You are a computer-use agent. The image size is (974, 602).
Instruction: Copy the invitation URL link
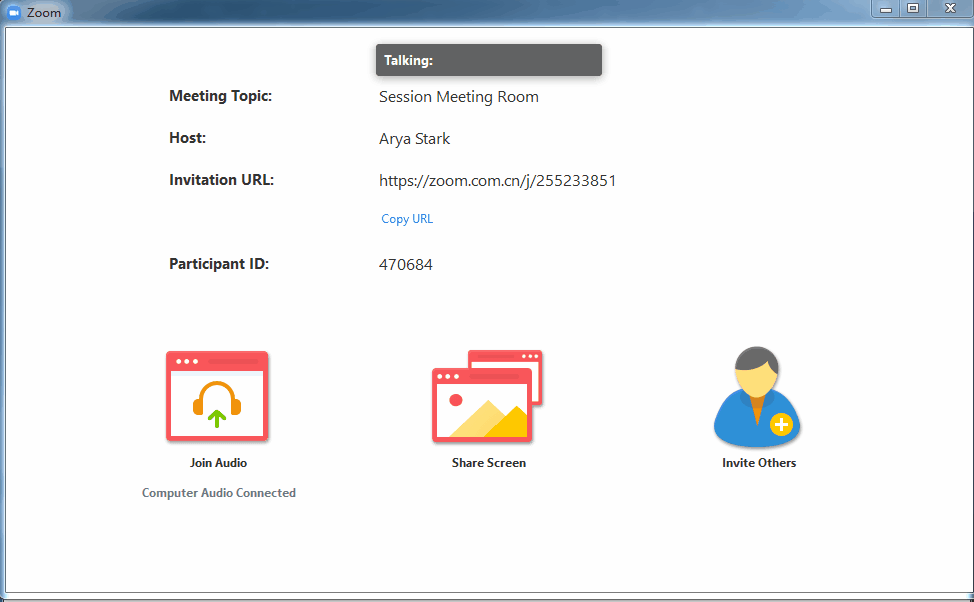(407, 219)
